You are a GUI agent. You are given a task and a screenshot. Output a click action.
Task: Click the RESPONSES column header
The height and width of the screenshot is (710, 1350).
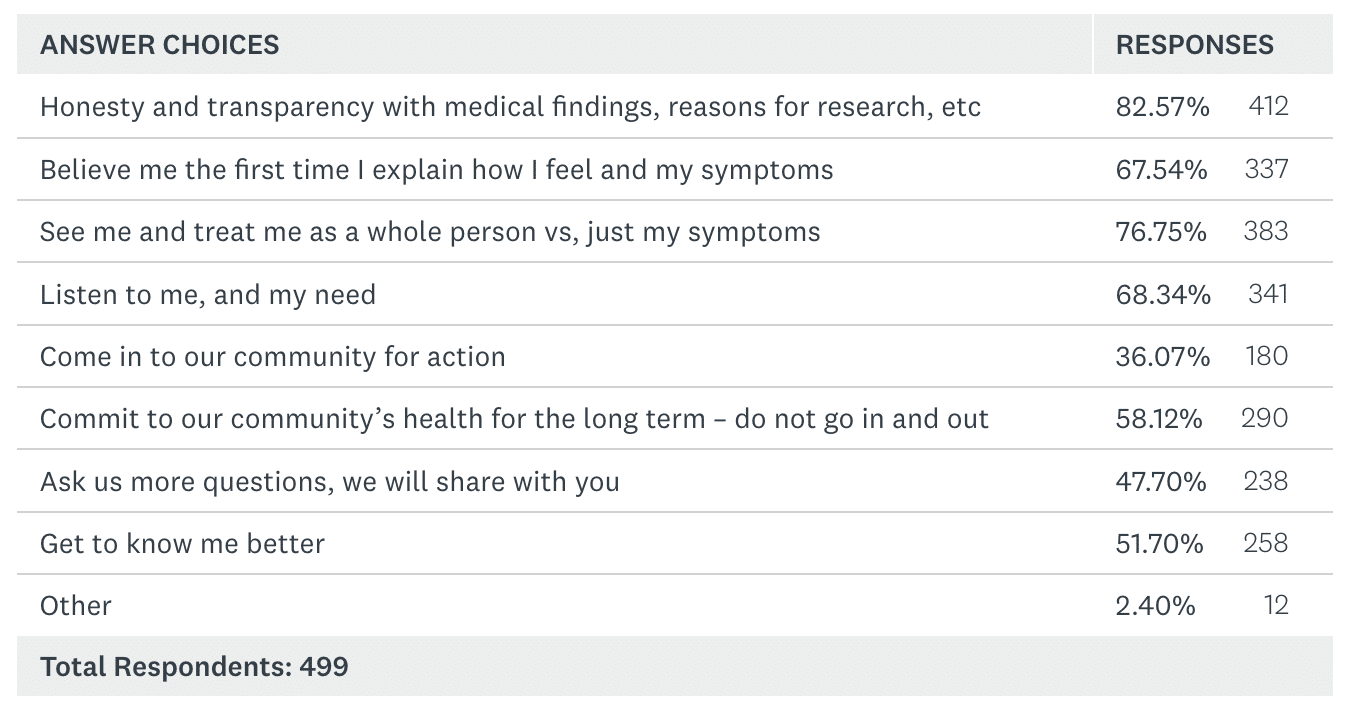tap(1195, 45)
